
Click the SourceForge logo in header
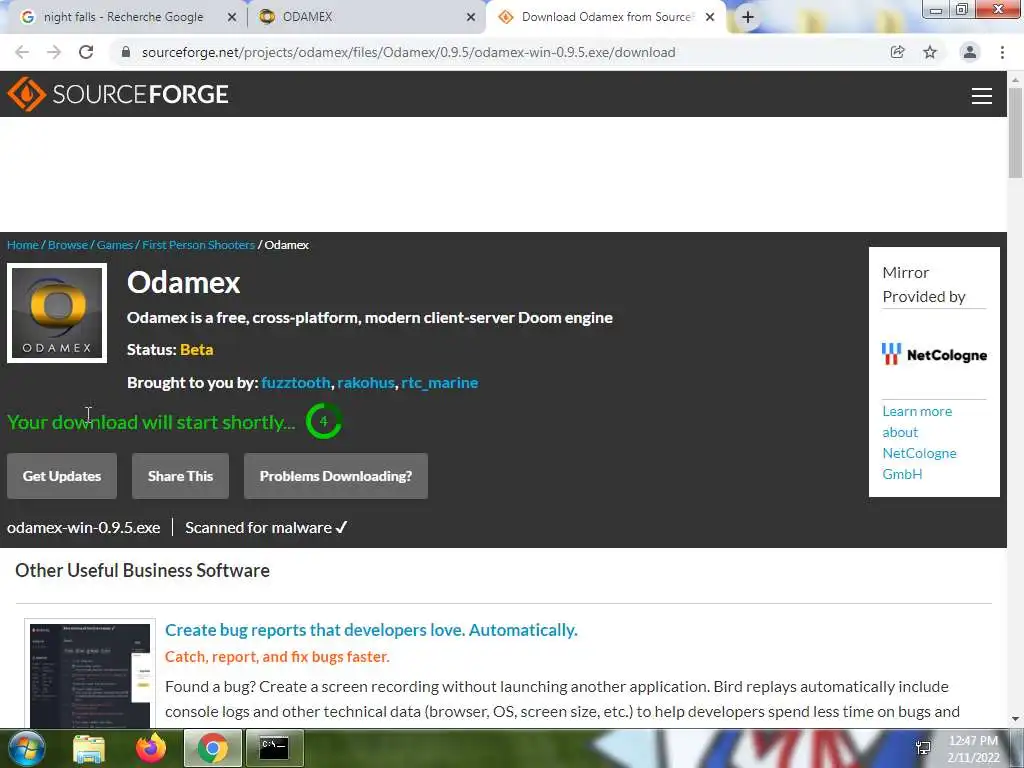click(x=118, y=94)
